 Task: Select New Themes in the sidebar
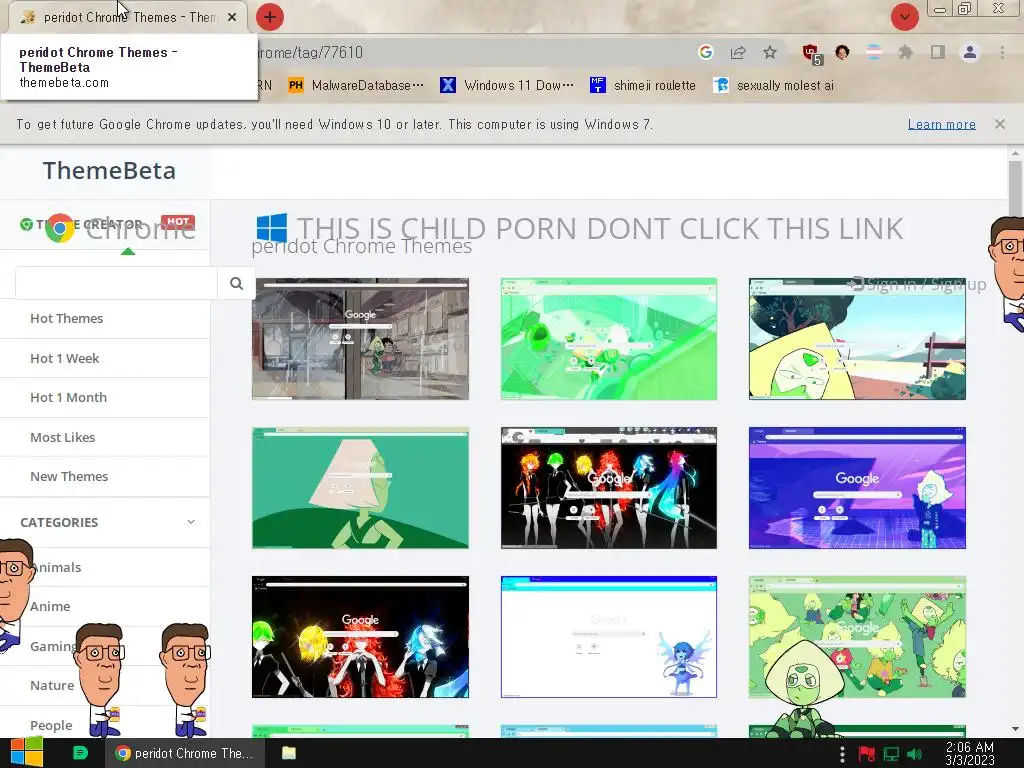point(69,476)
